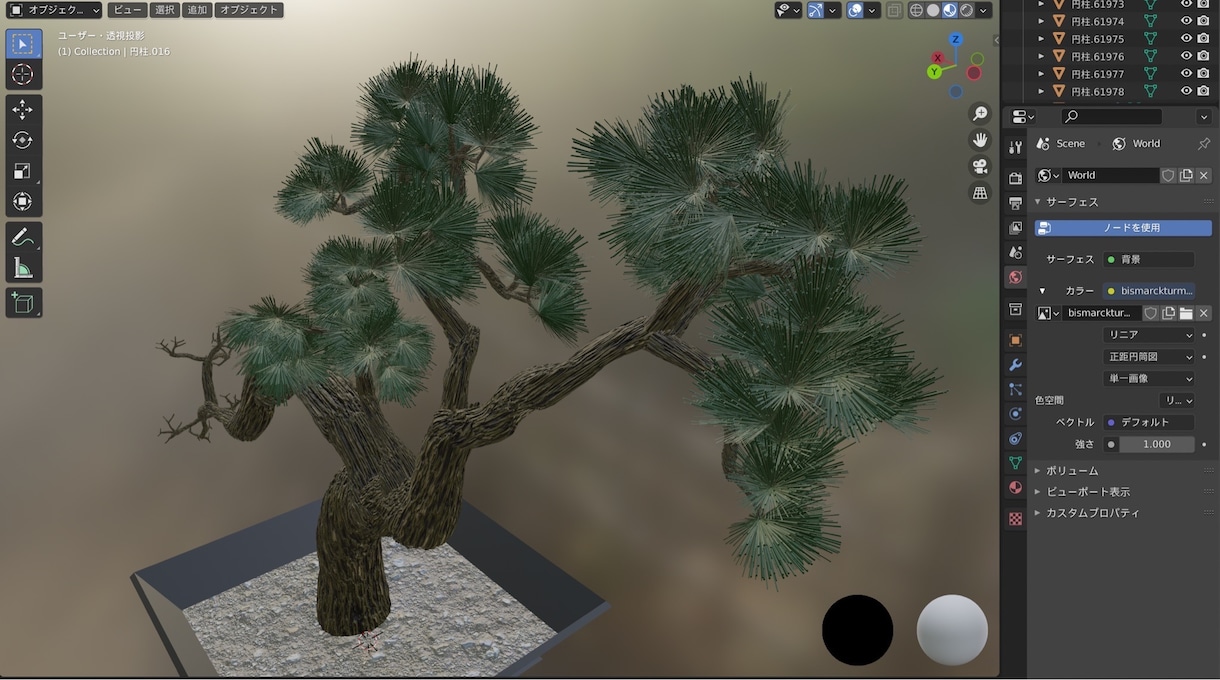
Task: Choose the Measure tool
Action: click(23, 268)
